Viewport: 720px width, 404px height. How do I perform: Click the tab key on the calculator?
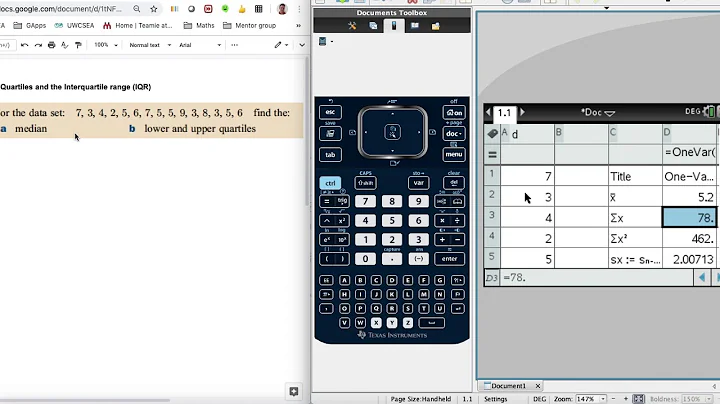[330, 155]
